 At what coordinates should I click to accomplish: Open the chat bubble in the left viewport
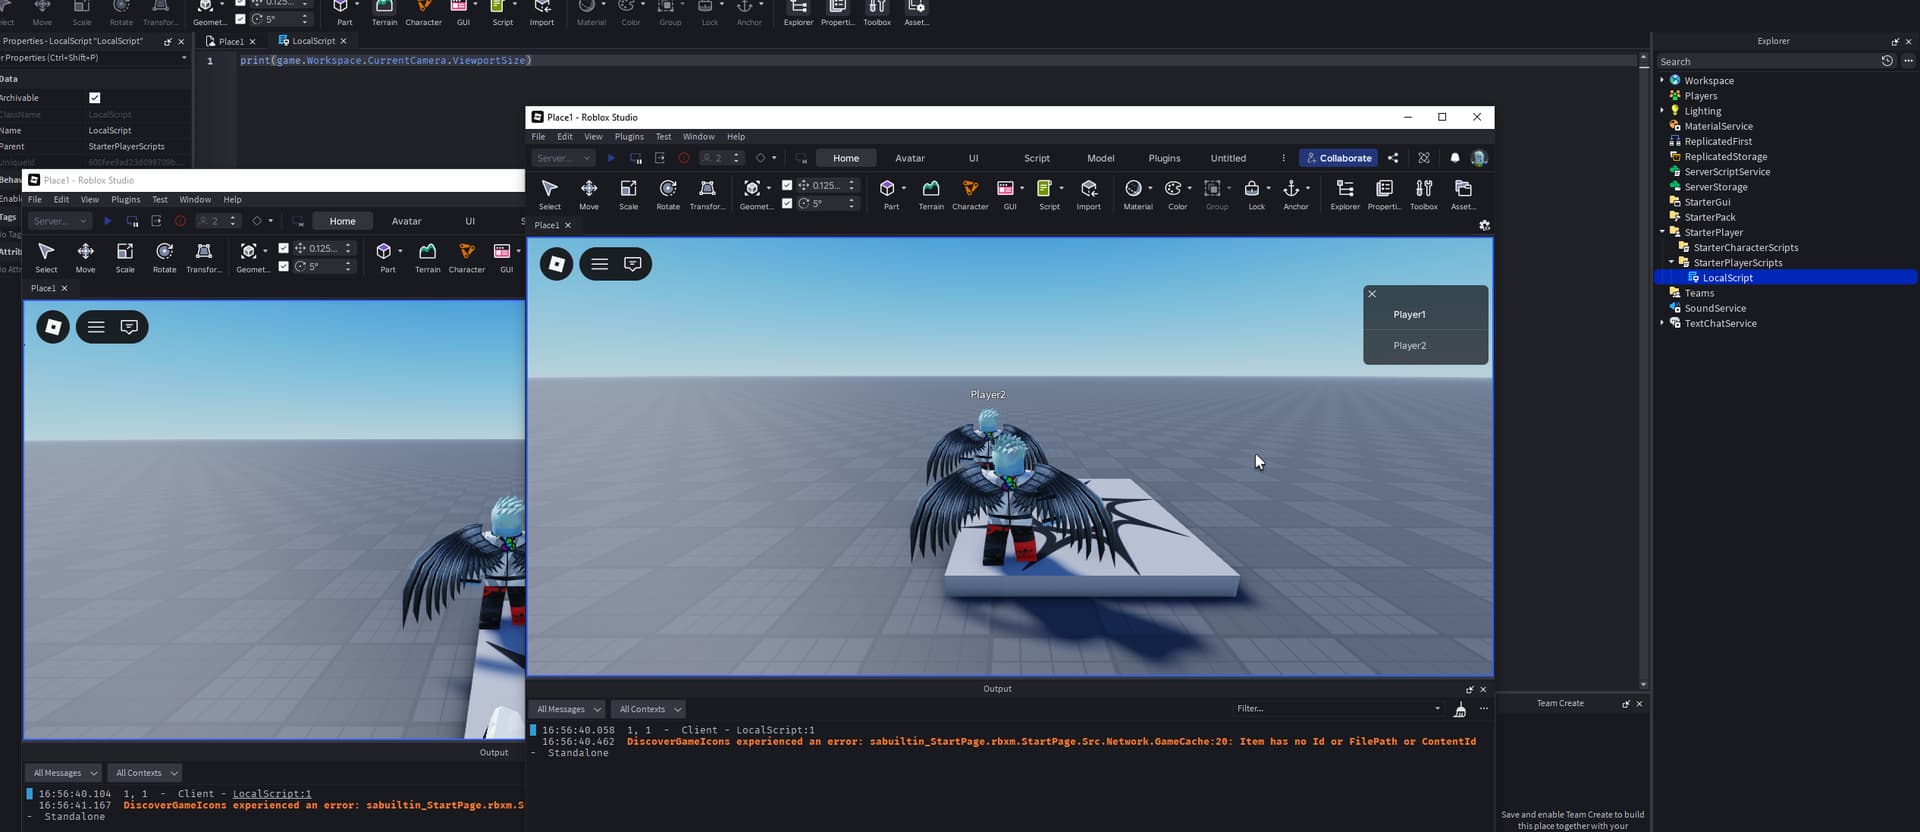(129, 327)
